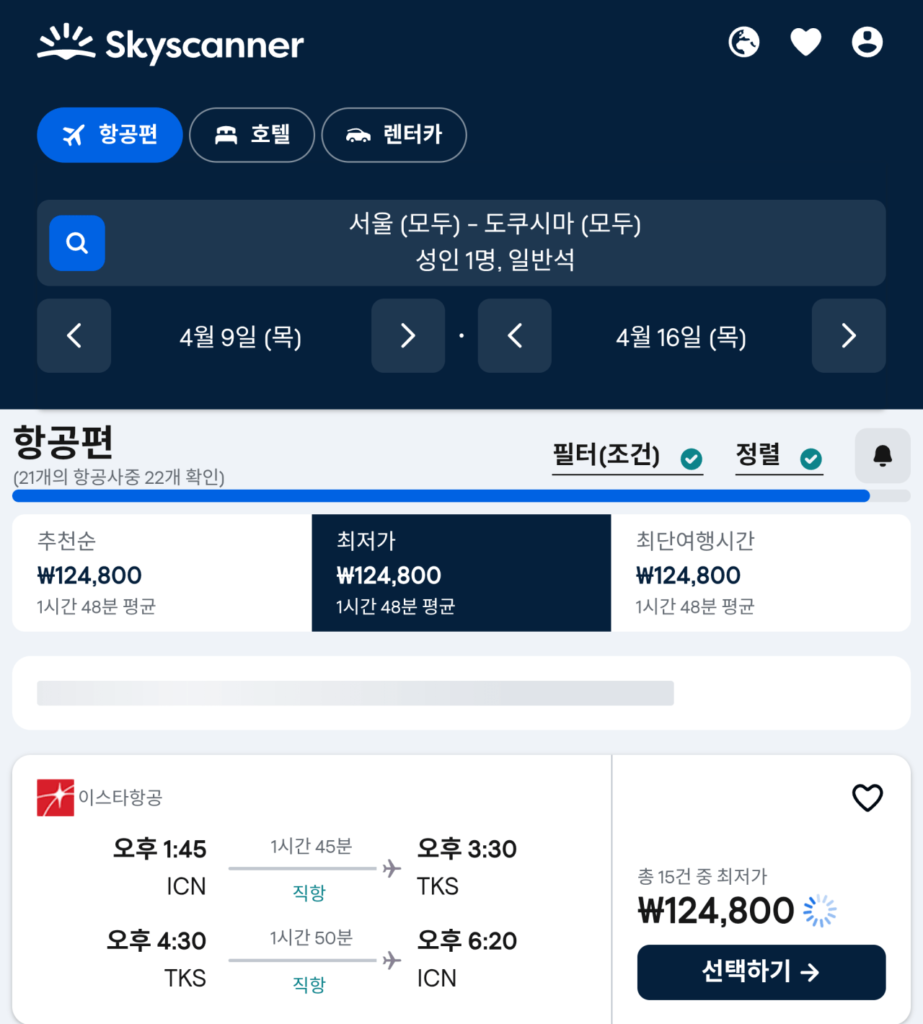The width and height of the screenshot is (923, 1024).
Task: Open the 필터(조건) filter options
Action: (x=627, y=456)
